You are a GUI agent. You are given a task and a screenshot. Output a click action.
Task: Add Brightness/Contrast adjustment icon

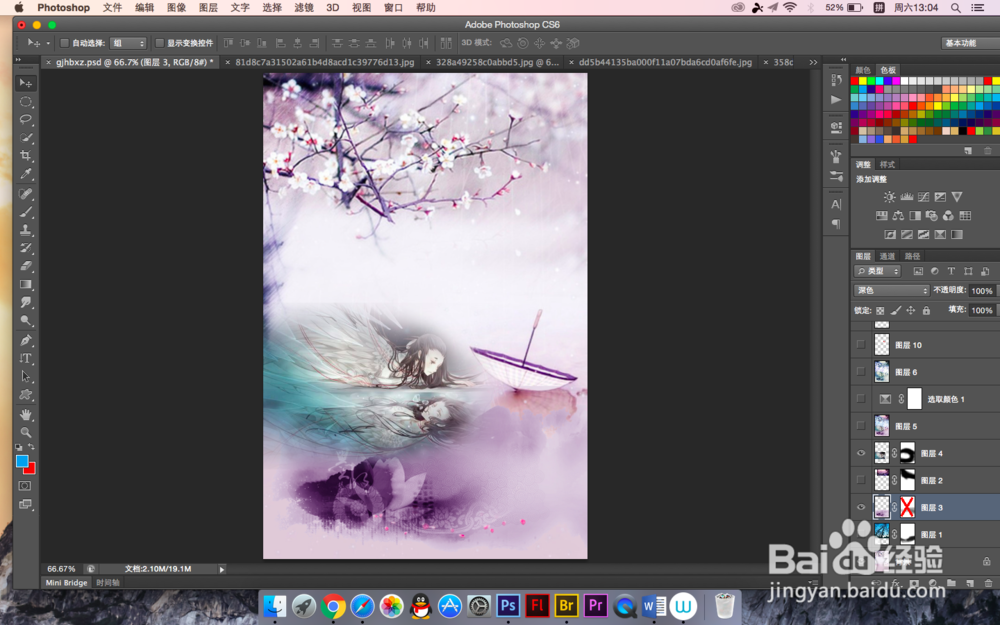pyautogui.click(x=890, y=197)
